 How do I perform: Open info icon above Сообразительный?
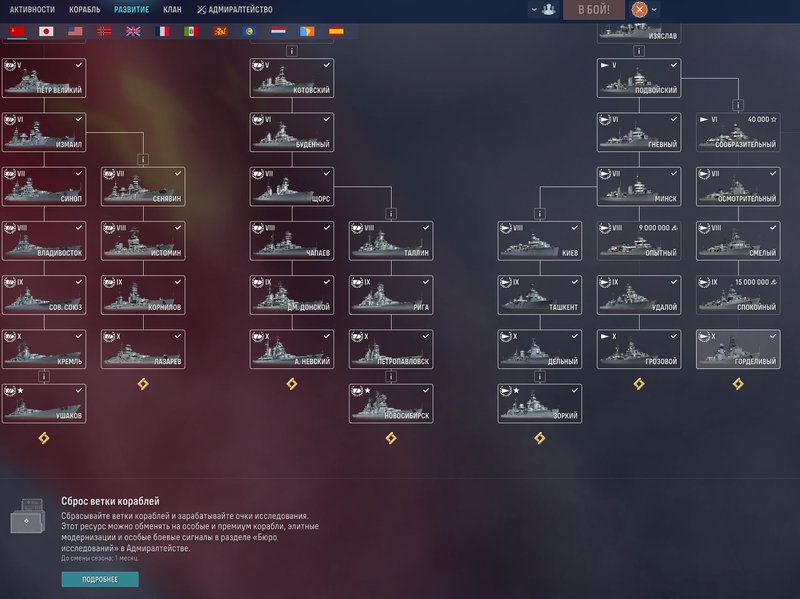click(x=738, y=105)
